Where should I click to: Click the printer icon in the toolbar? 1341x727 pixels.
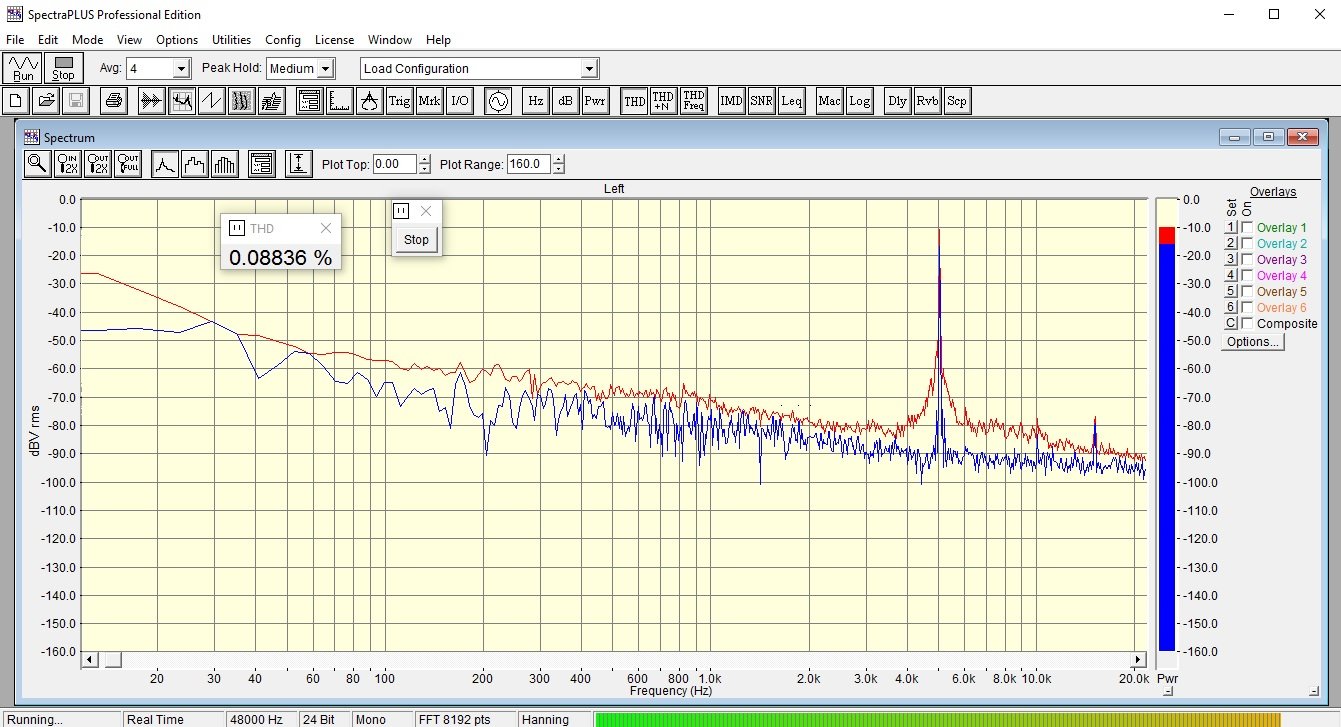coord(114,101)
